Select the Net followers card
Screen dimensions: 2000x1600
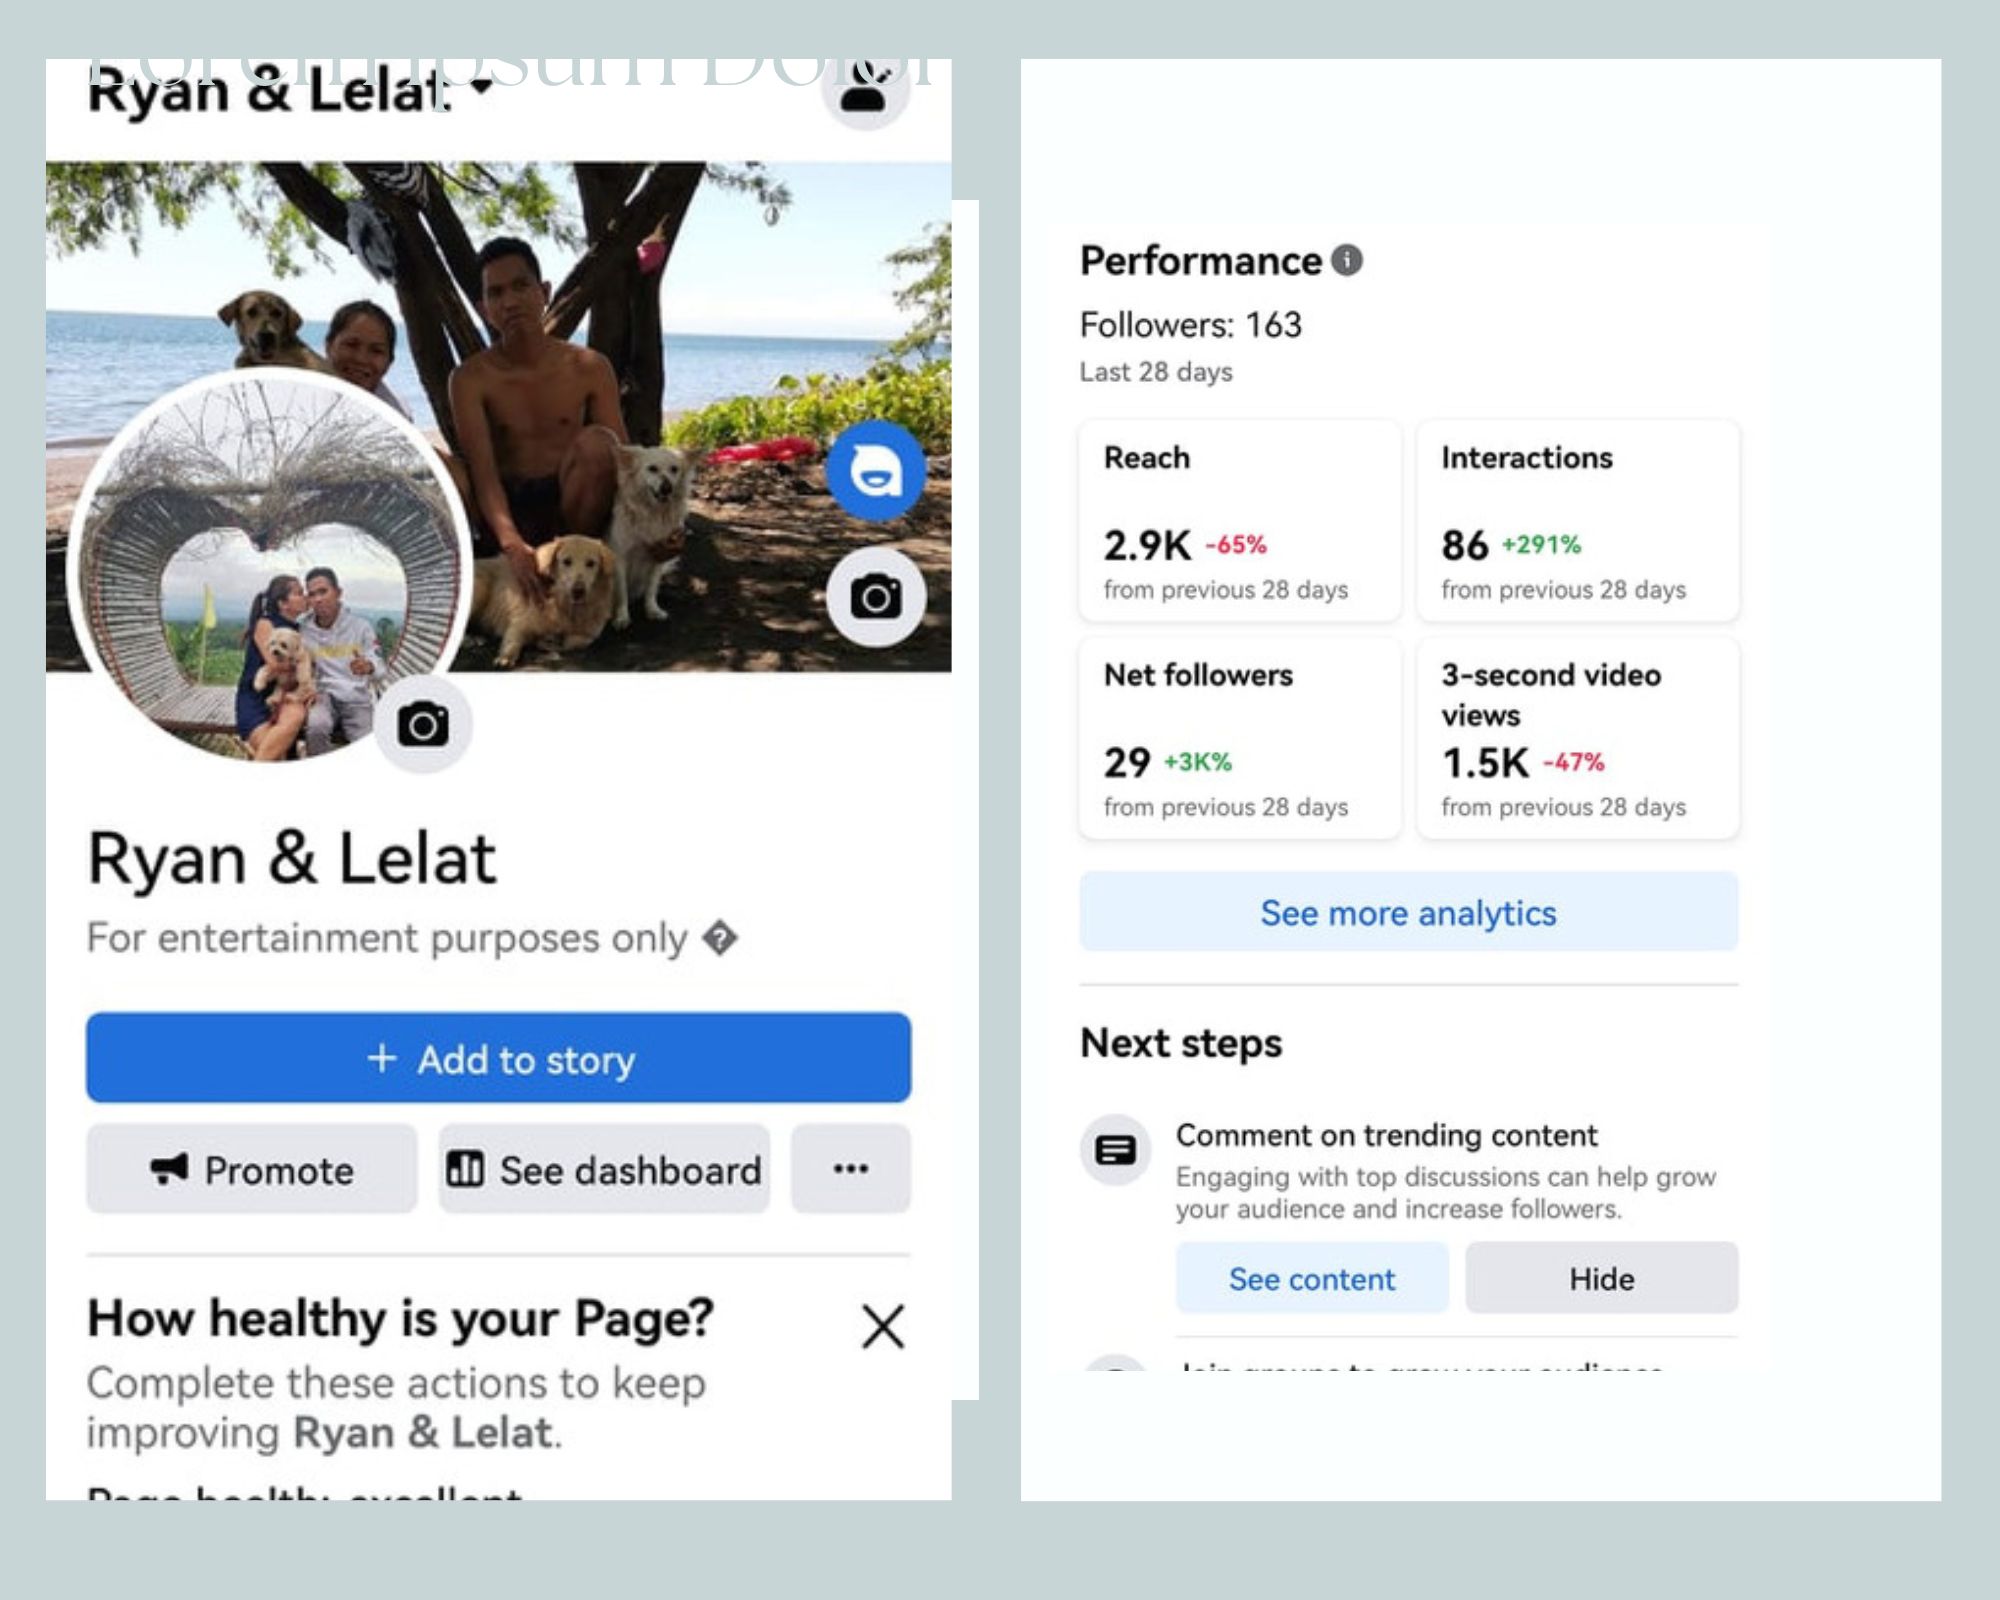coord(1239,738)
